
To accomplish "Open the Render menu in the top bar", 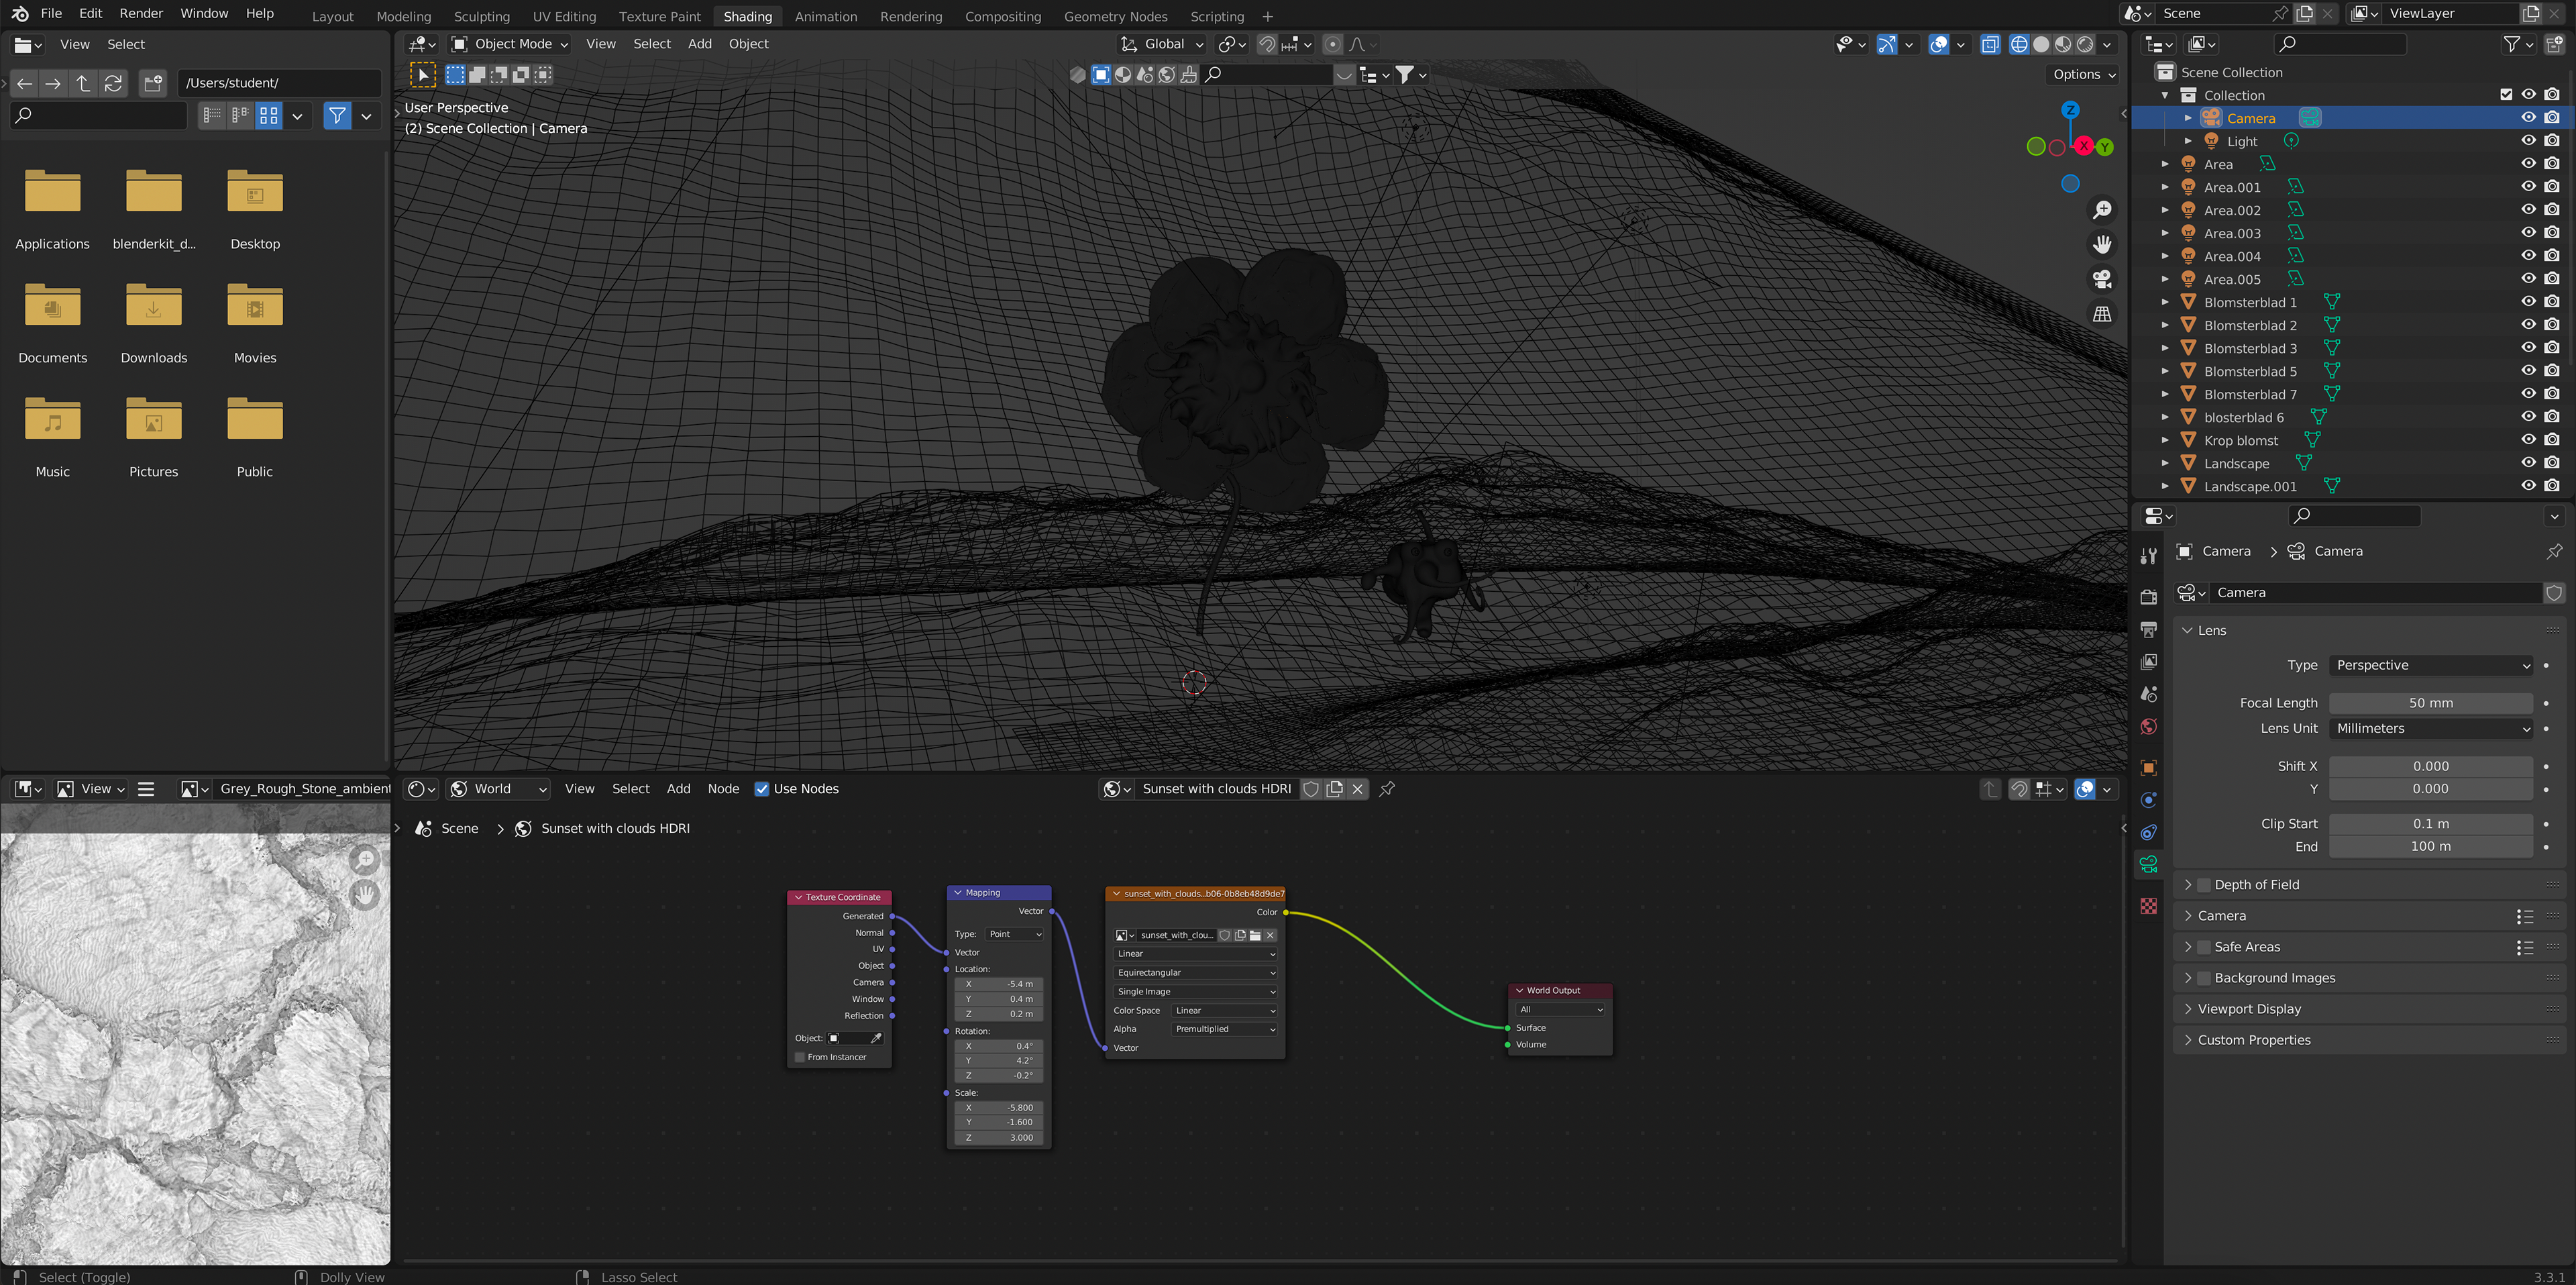I will coord(141,13).
